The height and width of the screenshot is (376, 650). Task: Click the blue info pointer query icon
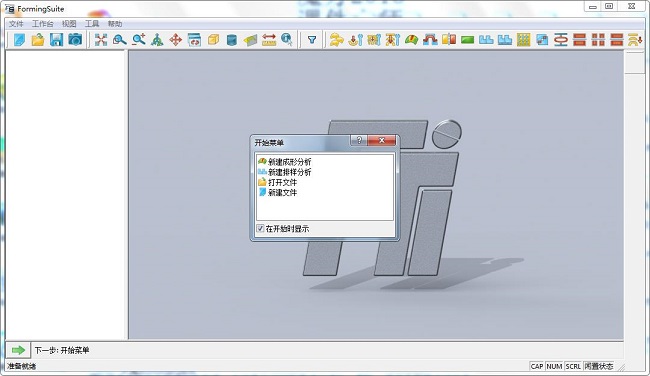tap(287, 40)
